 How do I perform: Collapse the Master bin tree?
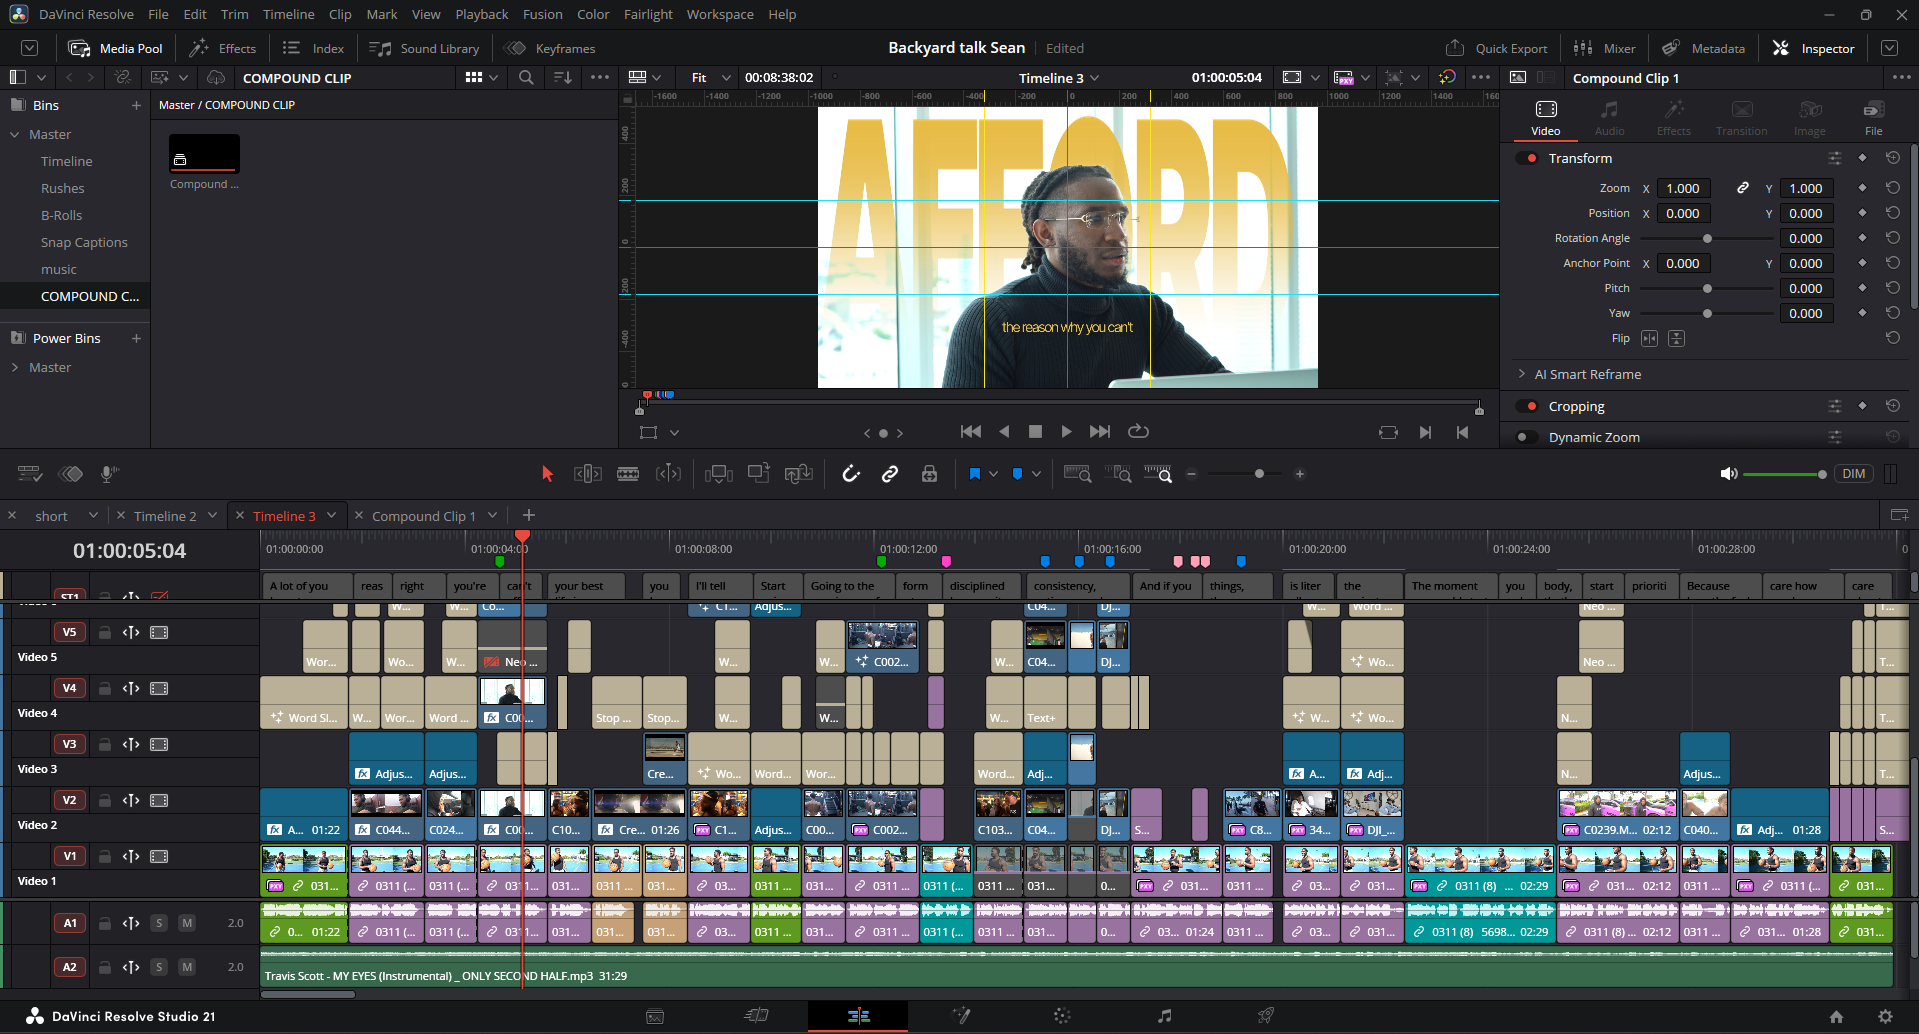point(15,134)
